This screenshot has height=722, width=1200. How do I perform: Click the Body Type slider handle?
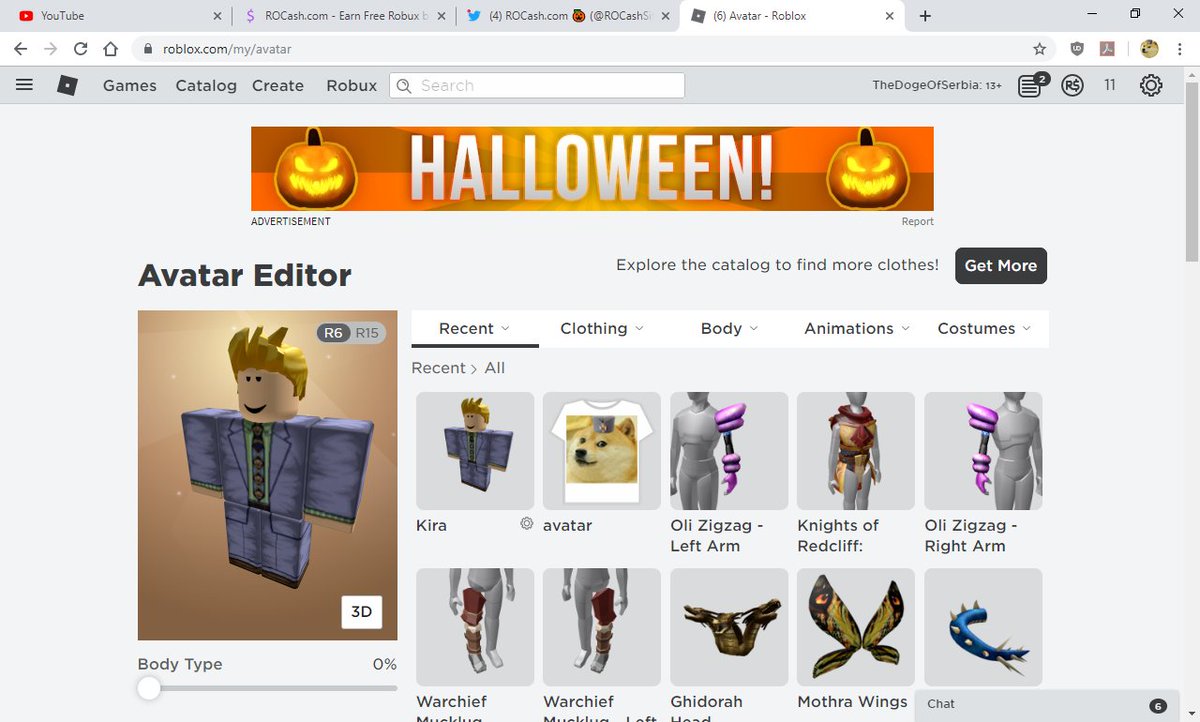149,688
